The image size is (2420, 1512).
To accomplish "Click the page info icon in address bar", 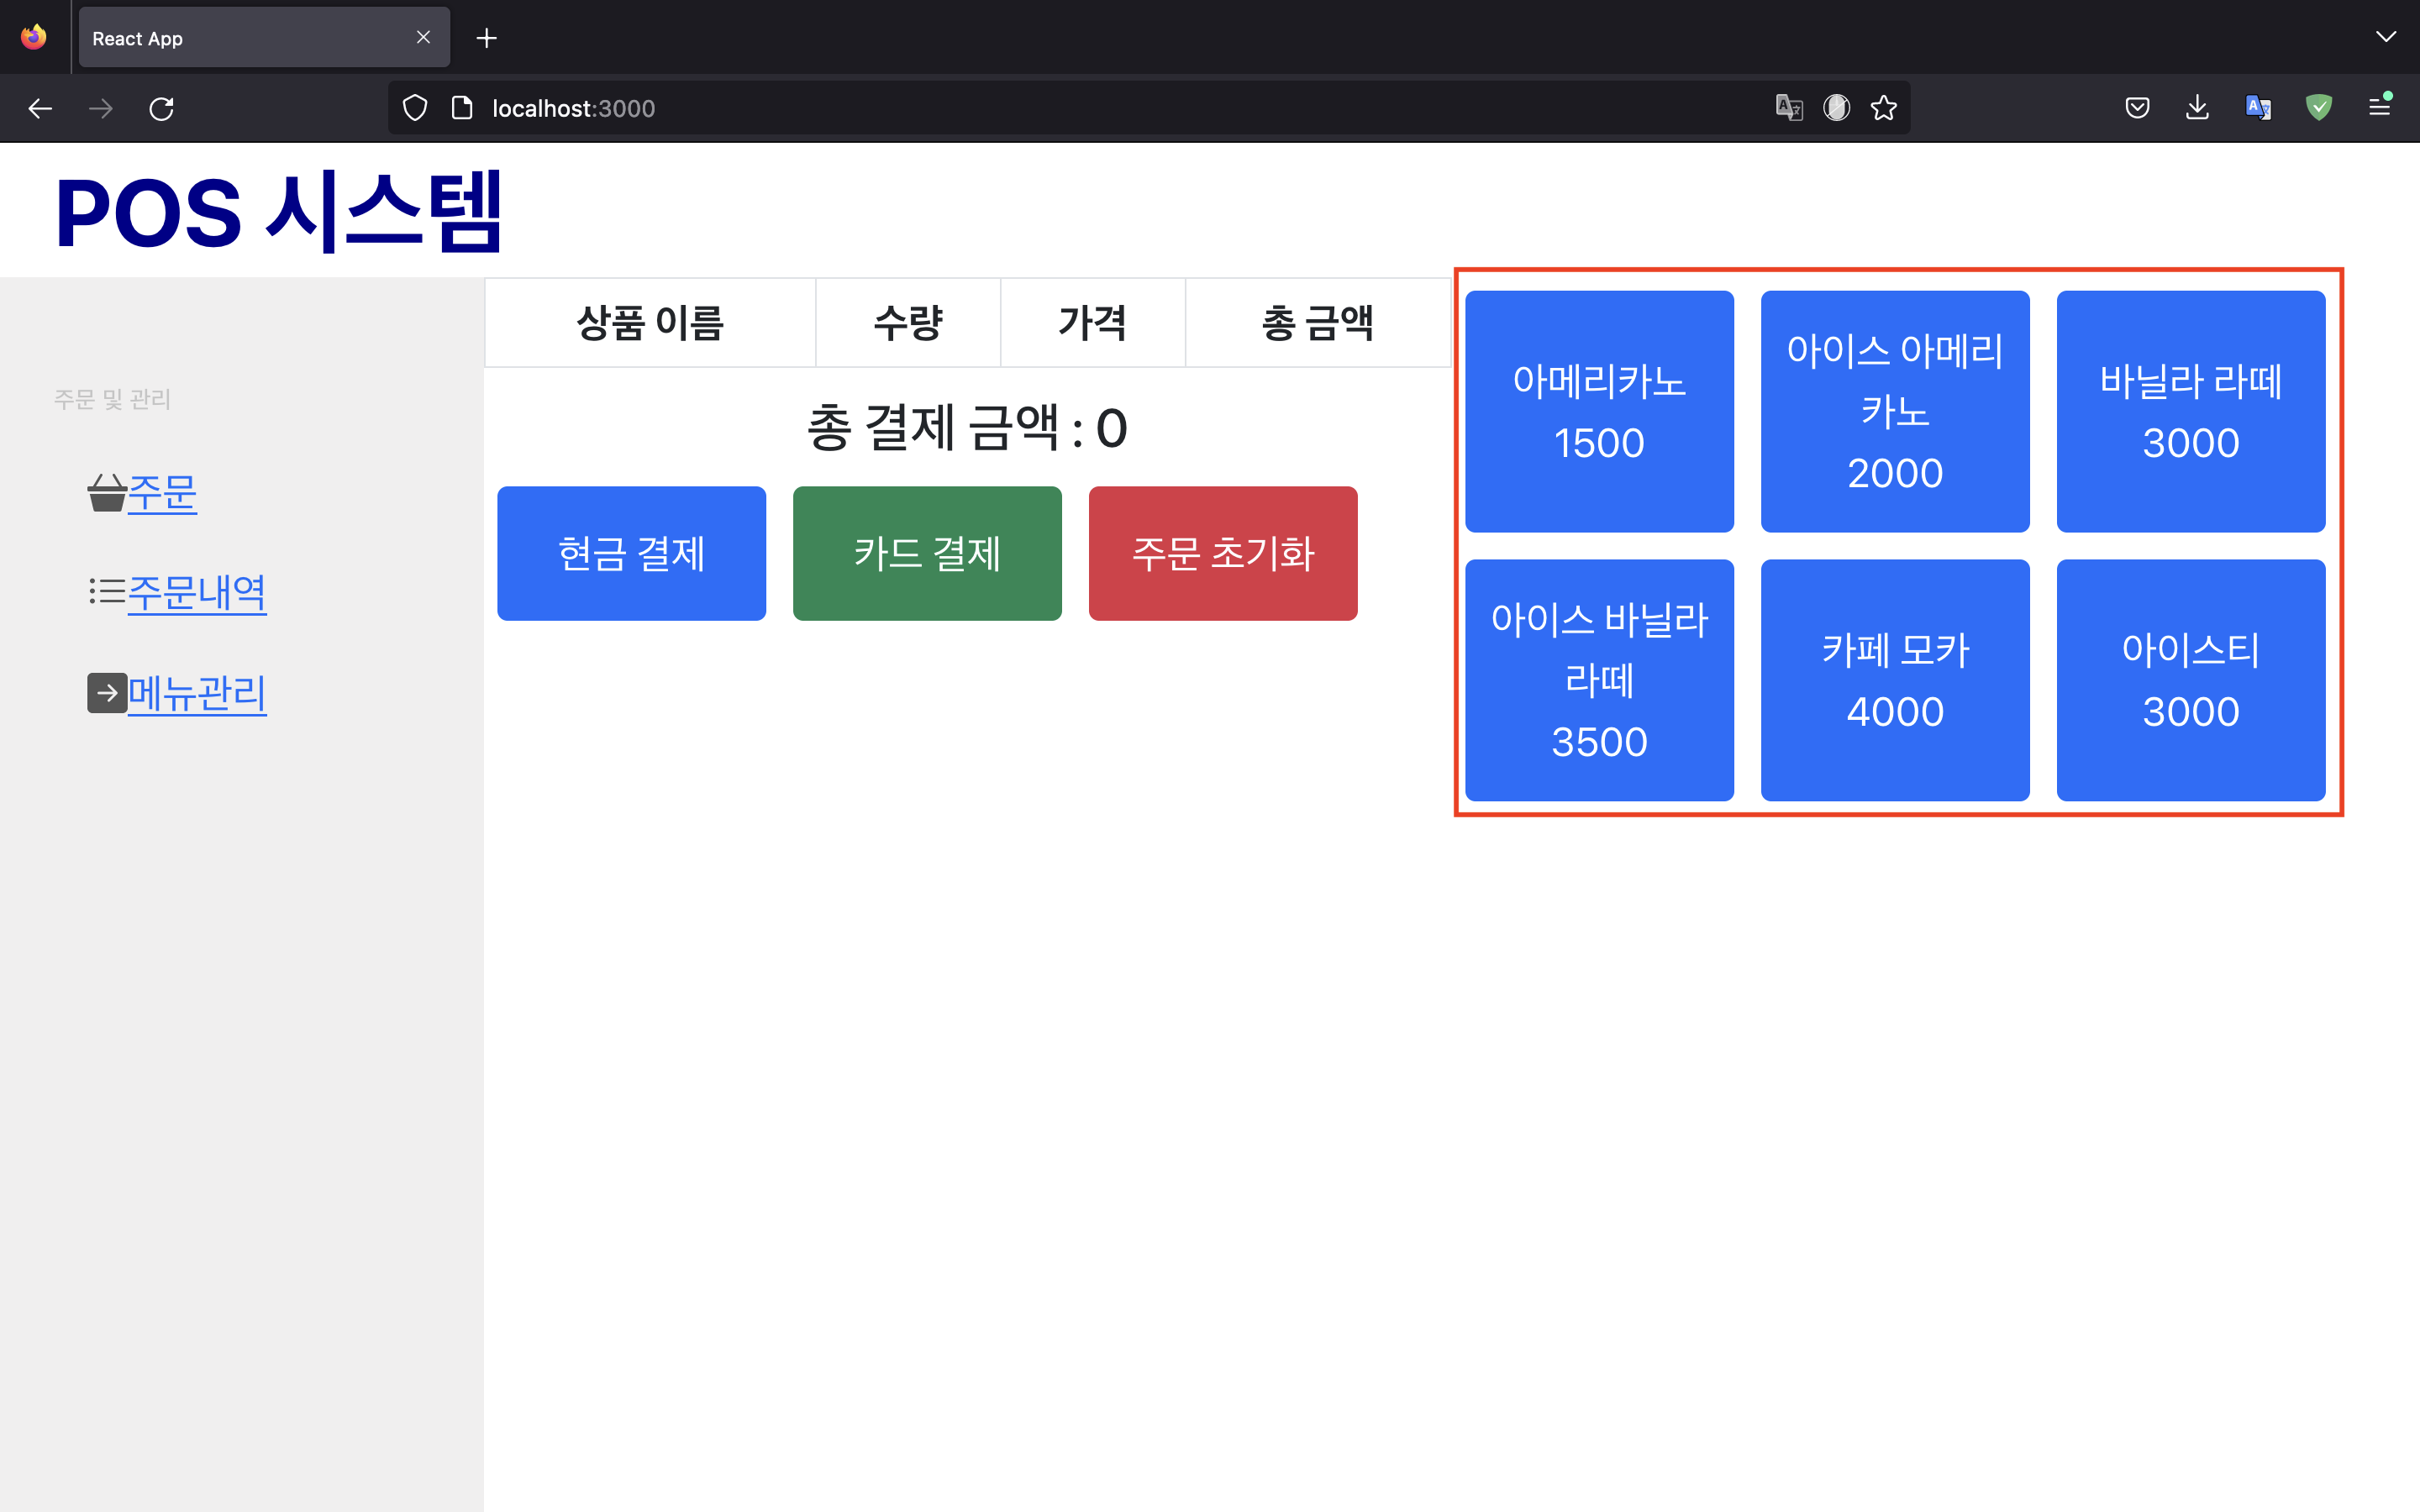I will click(x=462, y=108).
